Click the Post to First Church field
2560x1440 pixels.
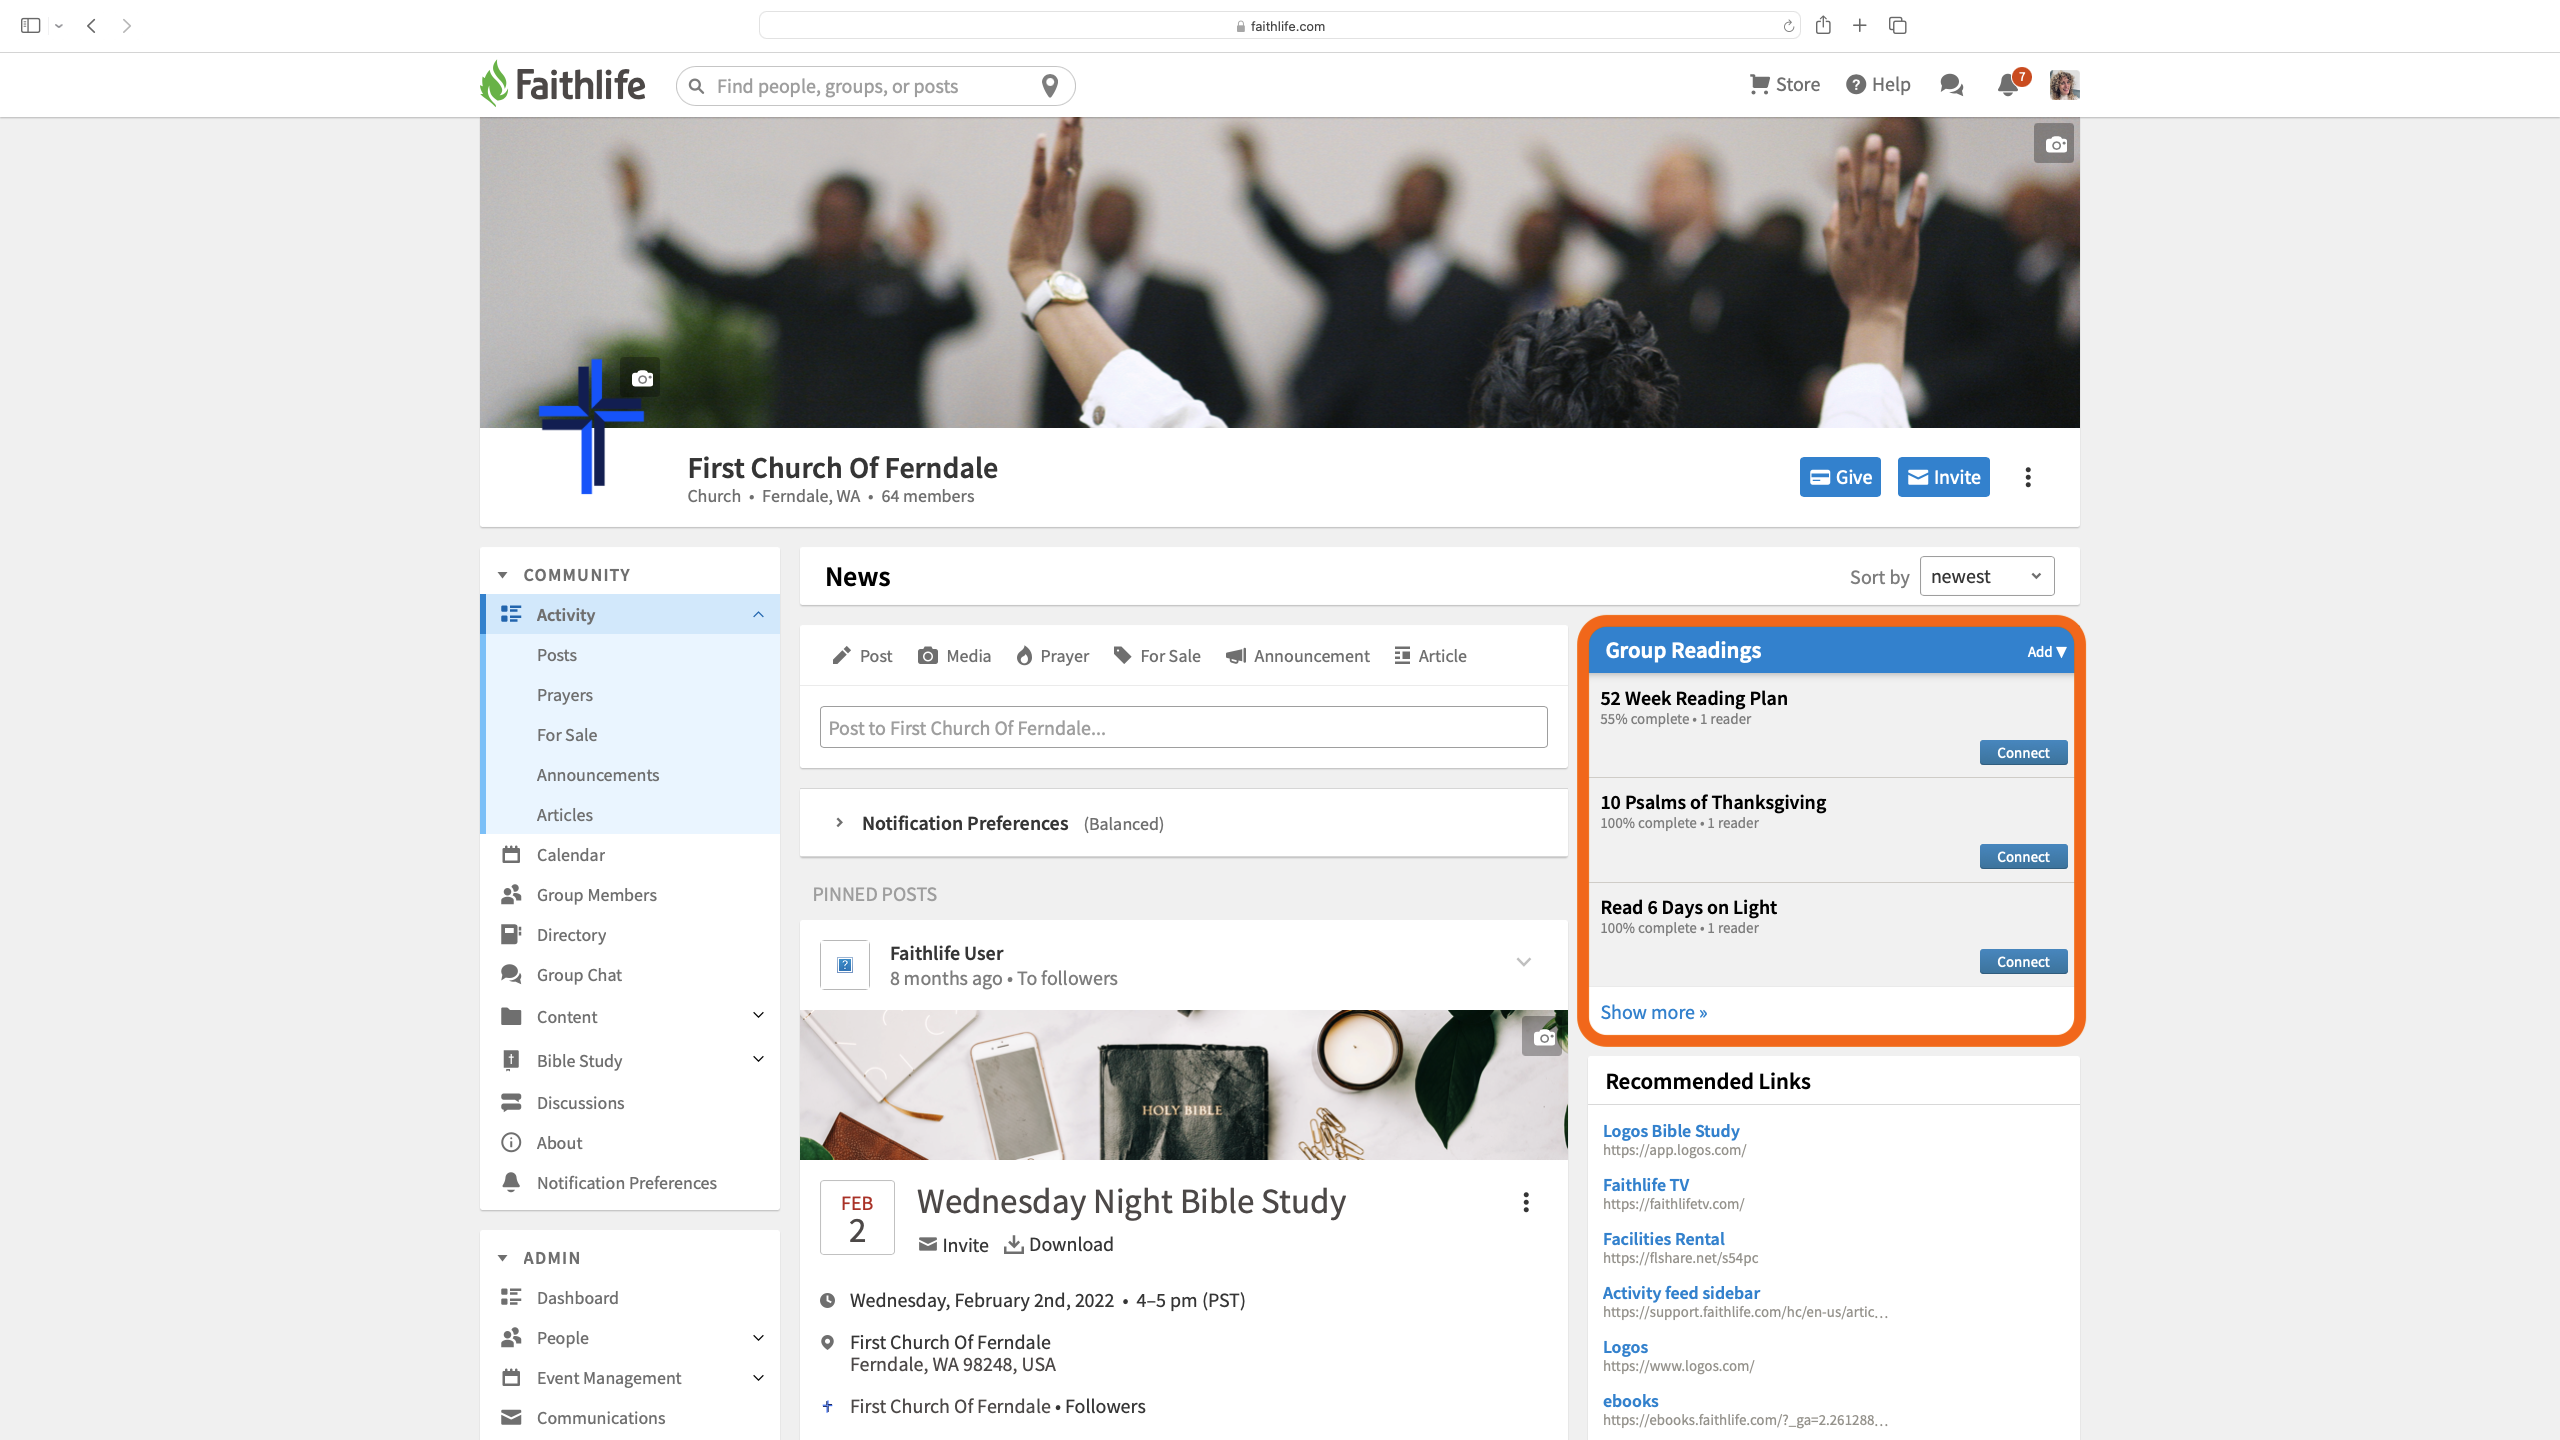(x=1184, y=727)
